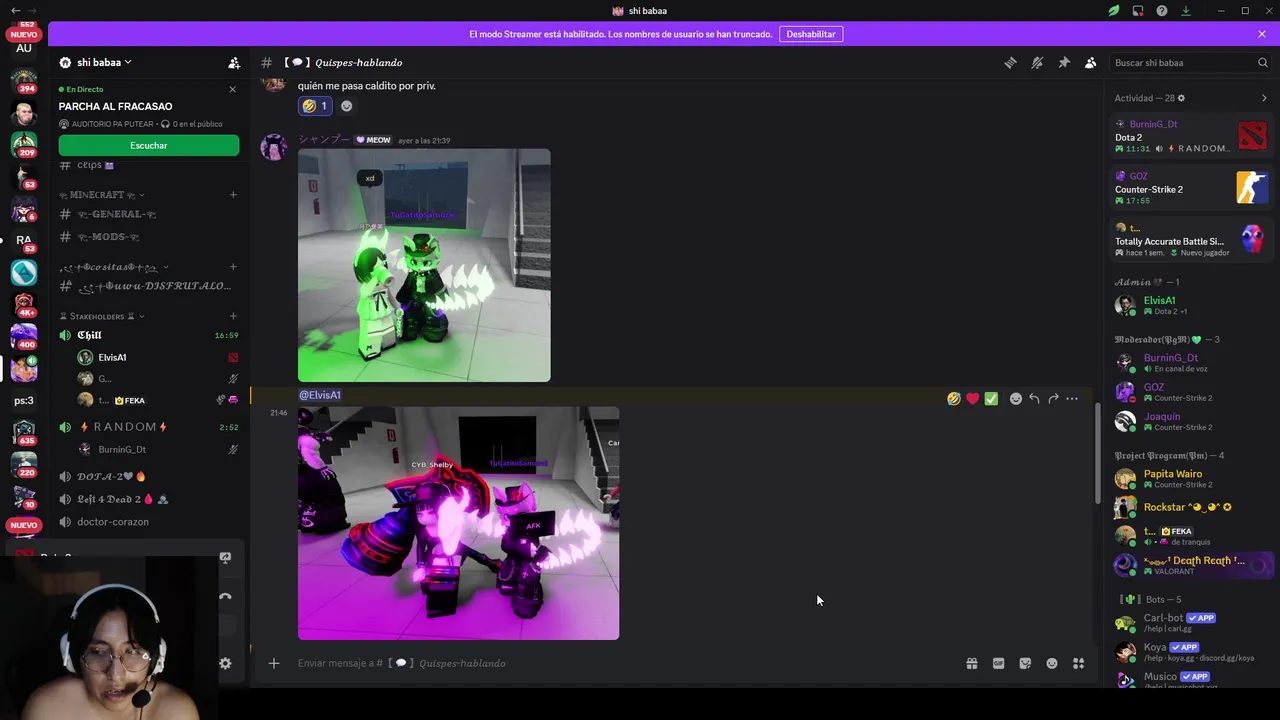Open the Dota 2 activity card
Screen dimensions: 1280x720
tap(1191, 136)
